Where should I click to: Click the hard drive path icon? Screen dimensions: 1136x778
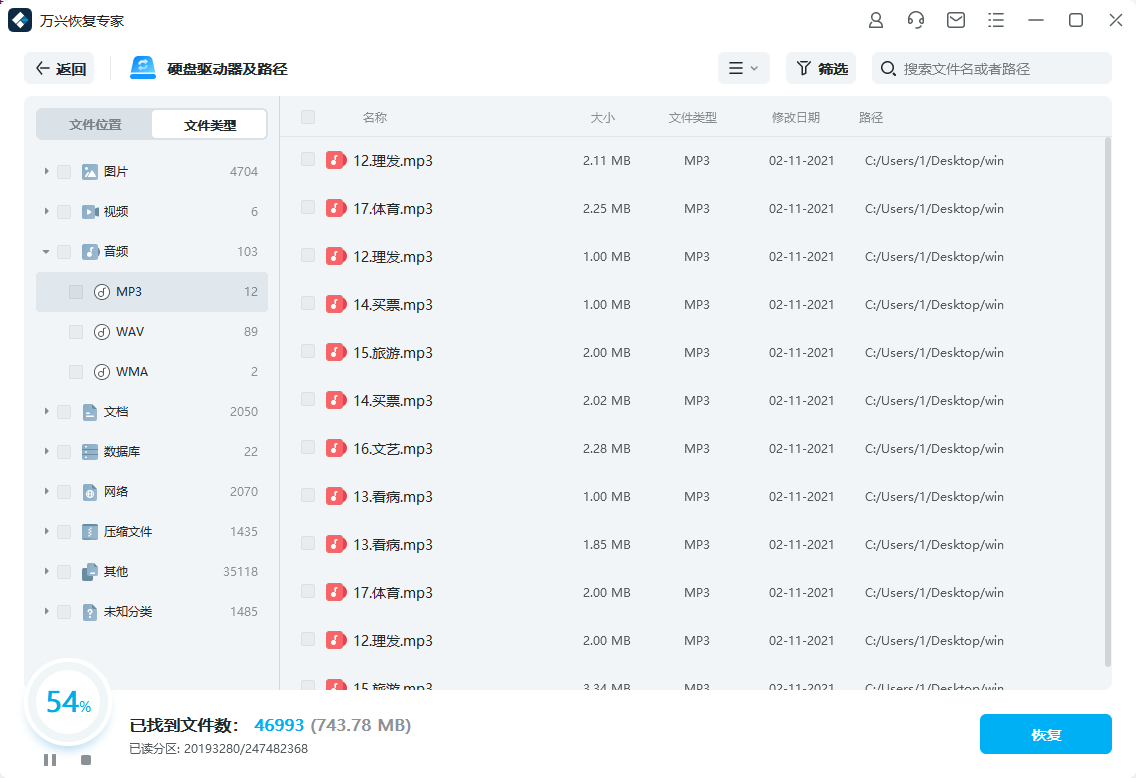pos(143,68)
